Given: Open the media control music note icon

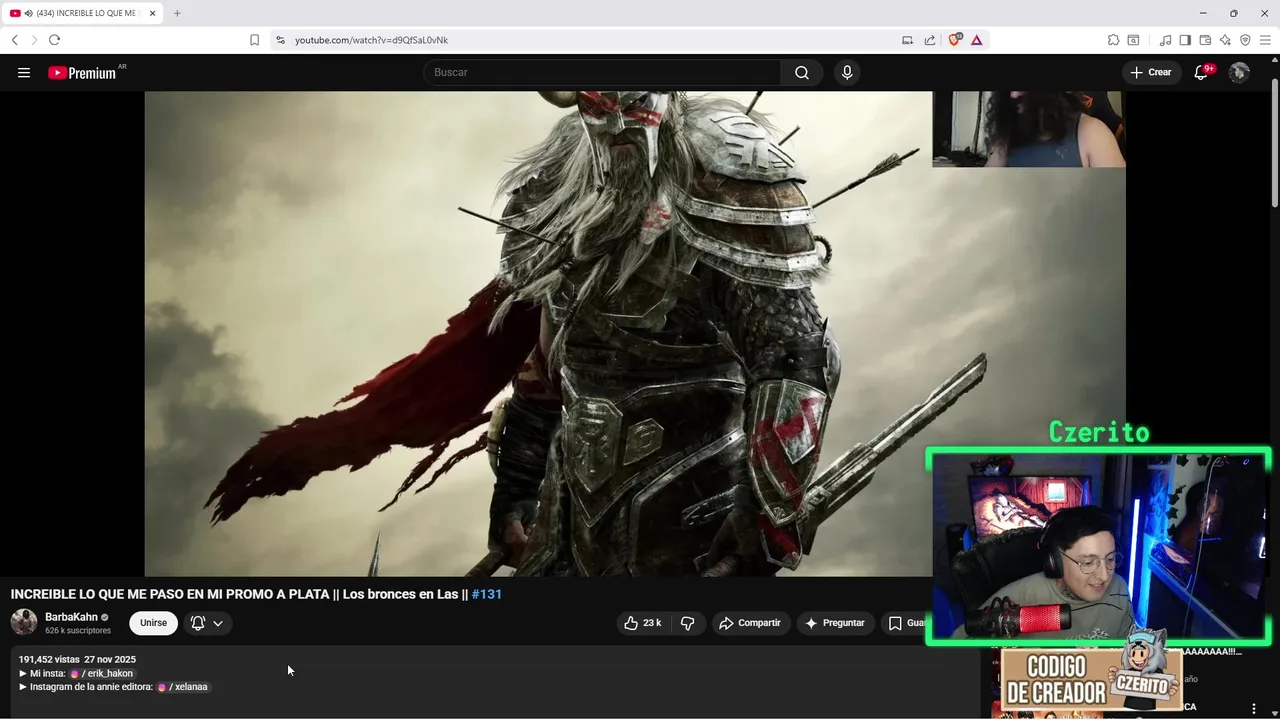Looking at the screenshot, I should [x=1165, y=40].
